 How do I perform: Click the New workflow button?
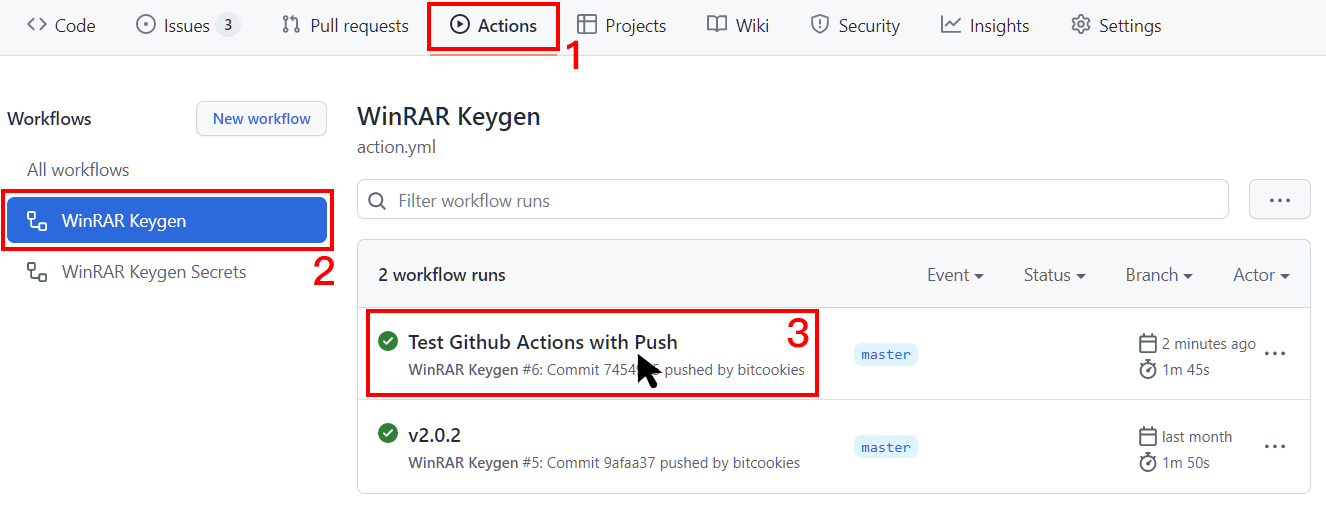[261, 118]
